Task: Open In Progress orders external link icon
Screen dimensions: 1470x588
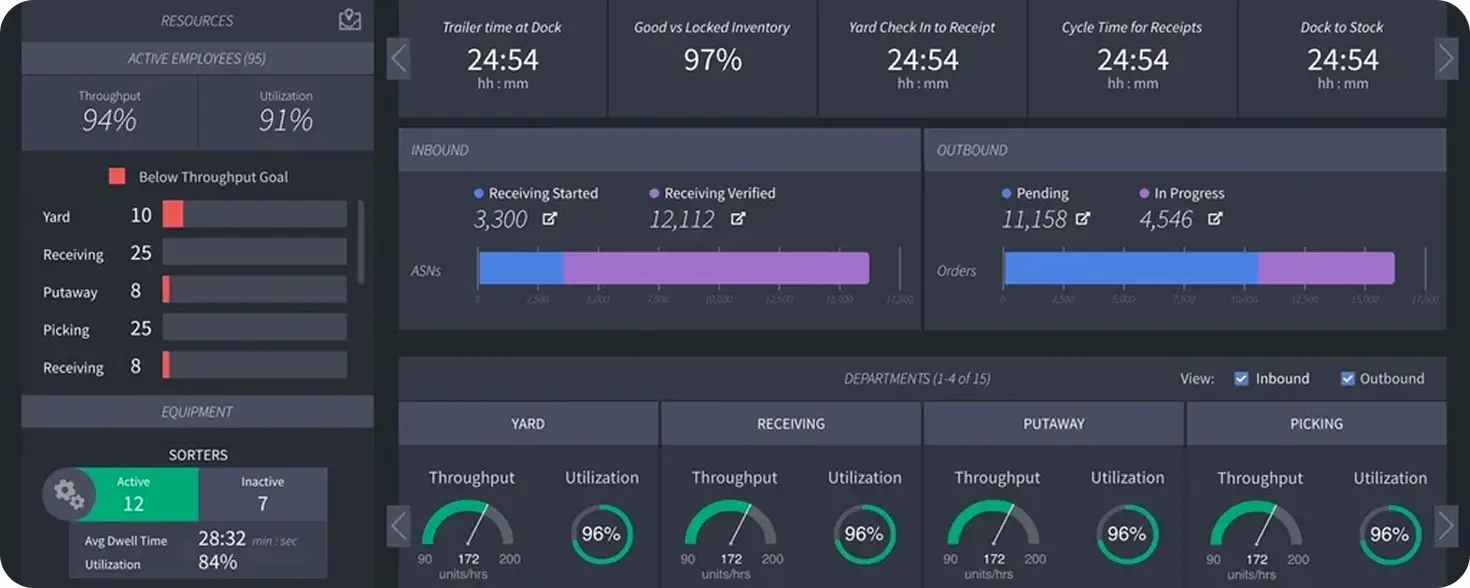Action: [x=1215, y=219]
